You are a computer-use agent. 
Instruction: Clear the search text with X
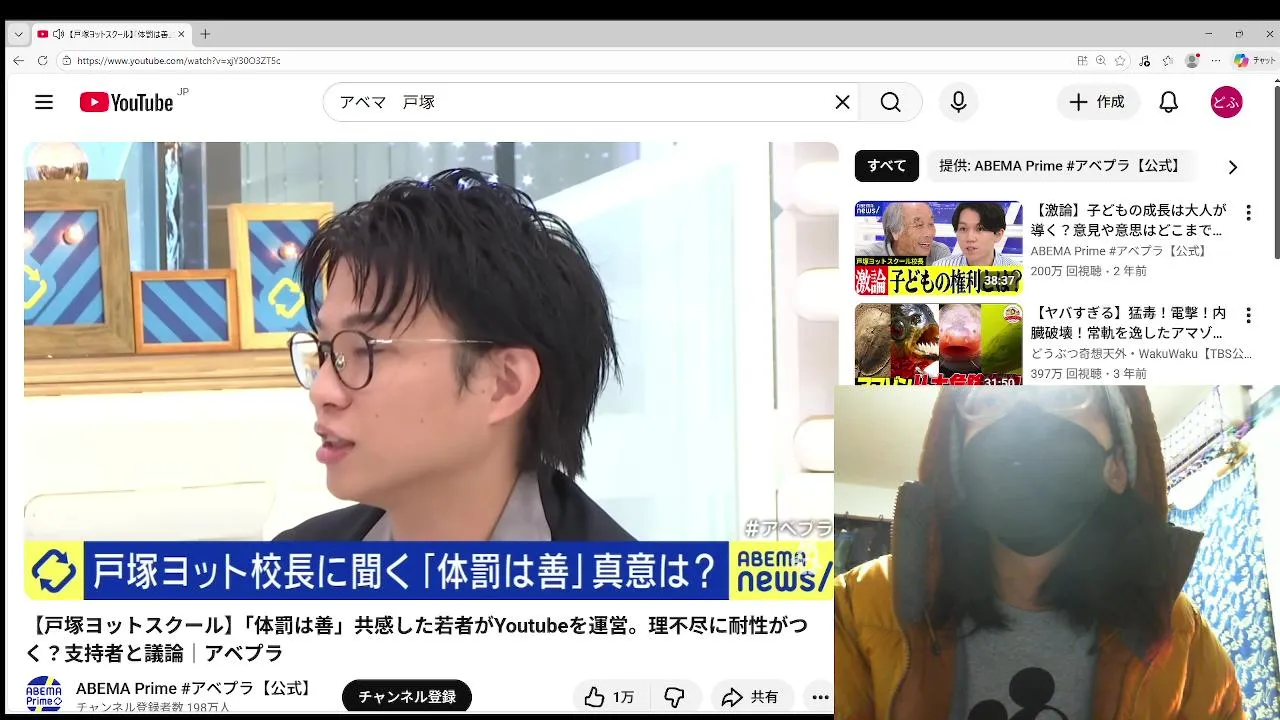tap(842, 102)
